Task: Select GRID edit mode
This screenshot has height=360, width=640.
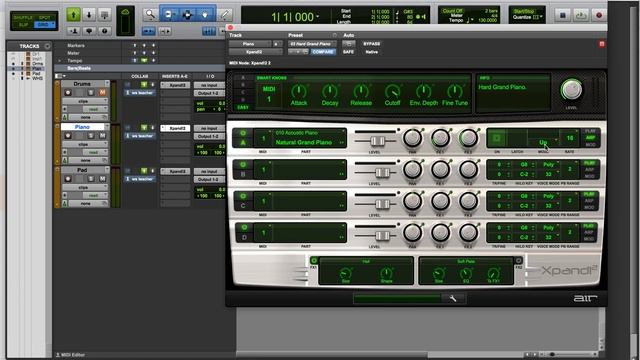Action: [x=43, y=25]
